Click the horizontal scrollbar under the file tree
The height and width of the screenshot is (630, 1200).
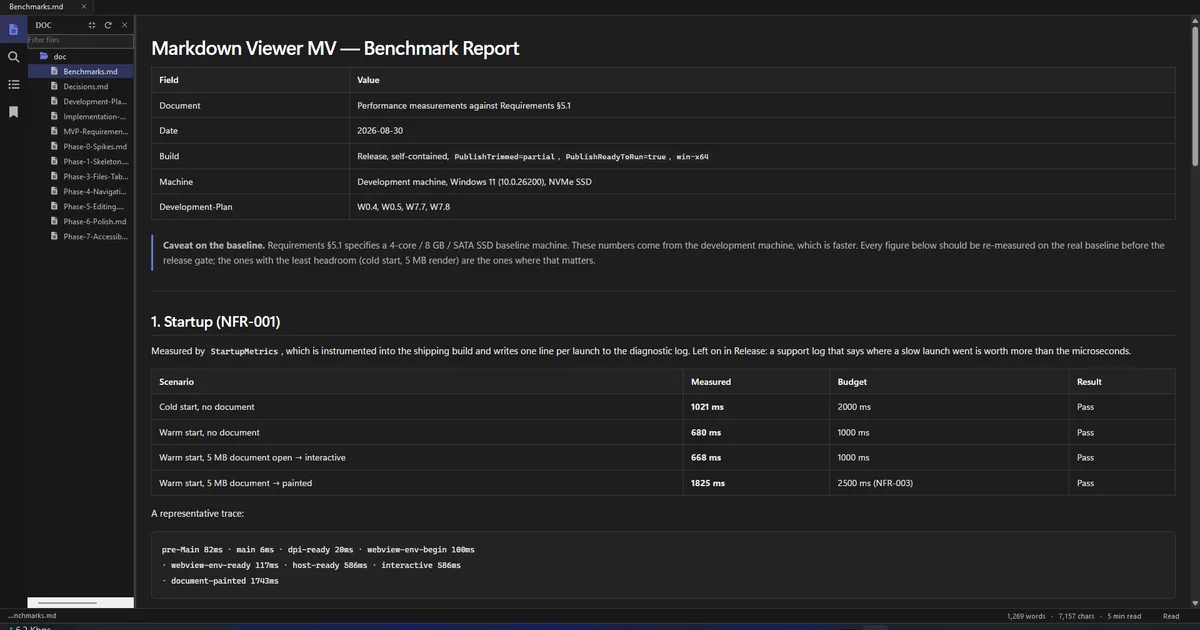80,603
